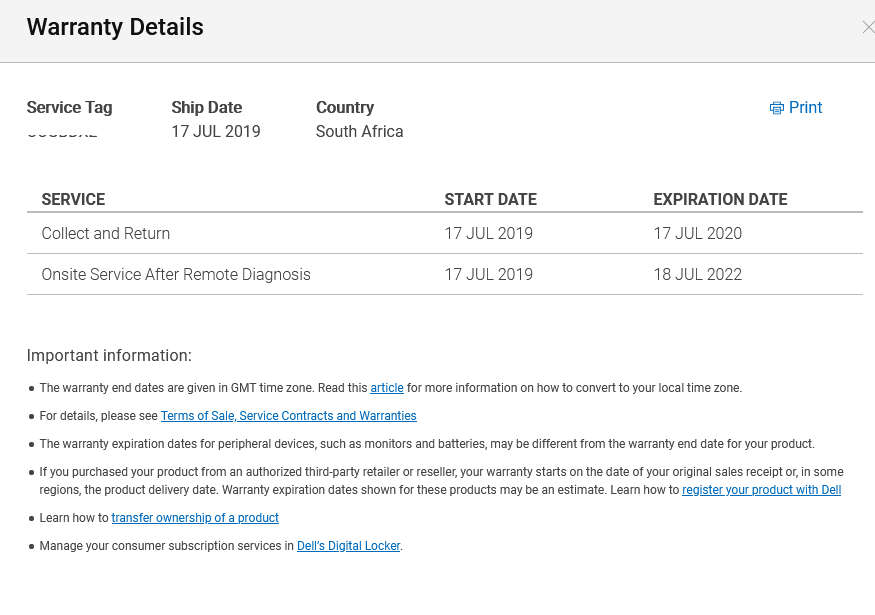Image resolution: width=875 pixels, height=615 pixels.
Task: Open Terms of Sale, Service Contracts link
Action: coord(288,416)
